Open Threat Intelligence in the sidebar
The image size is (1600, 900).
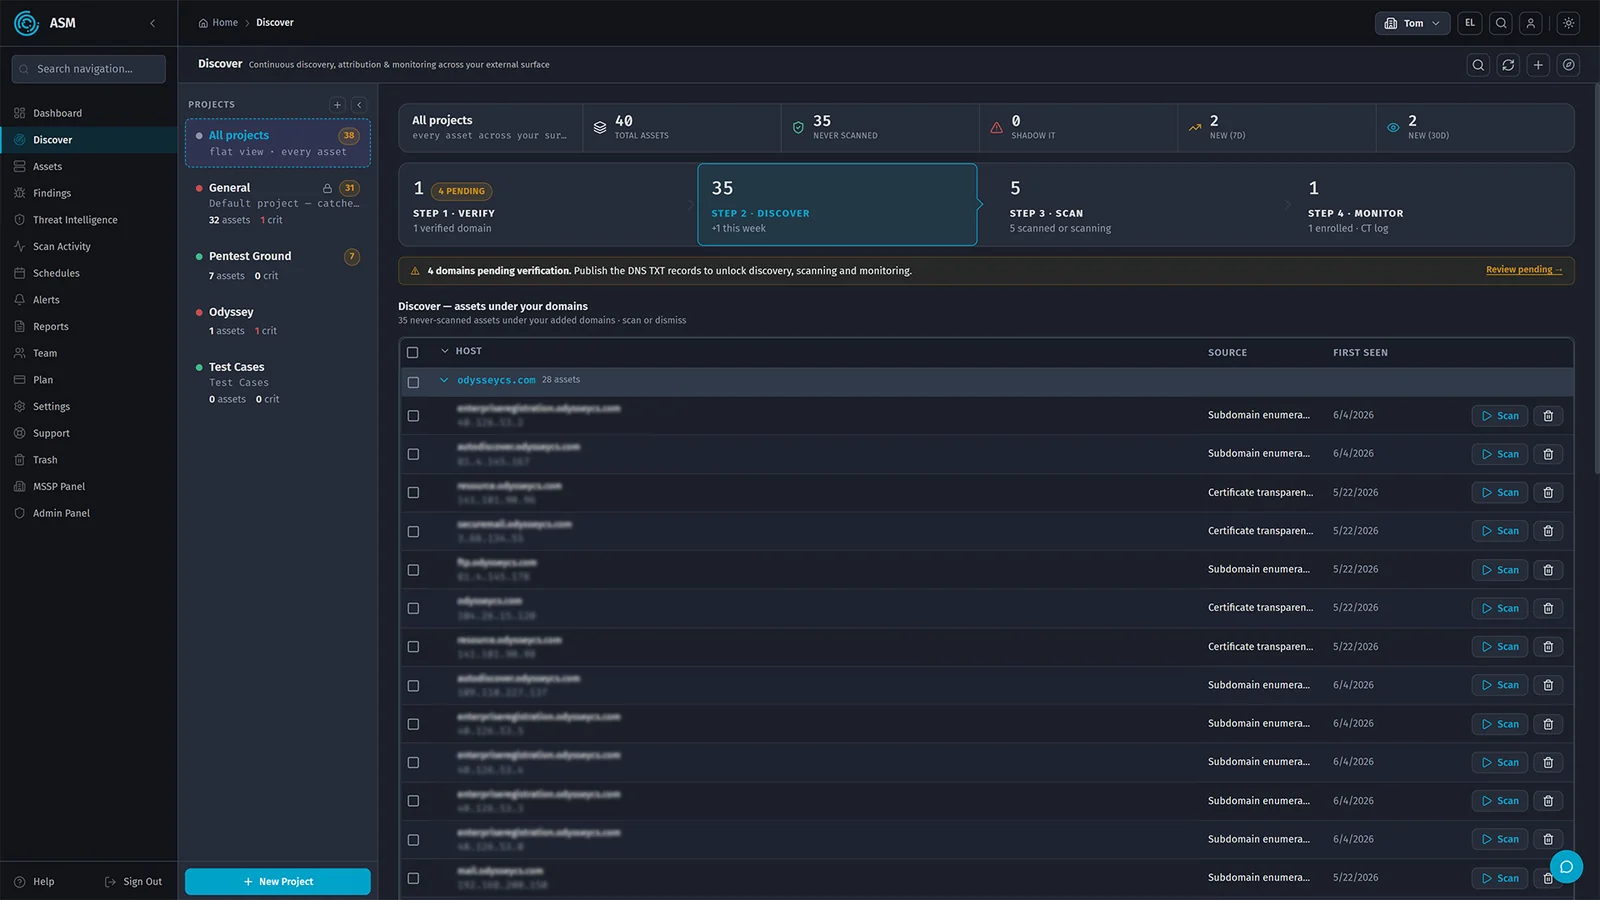tap(89, 220)
